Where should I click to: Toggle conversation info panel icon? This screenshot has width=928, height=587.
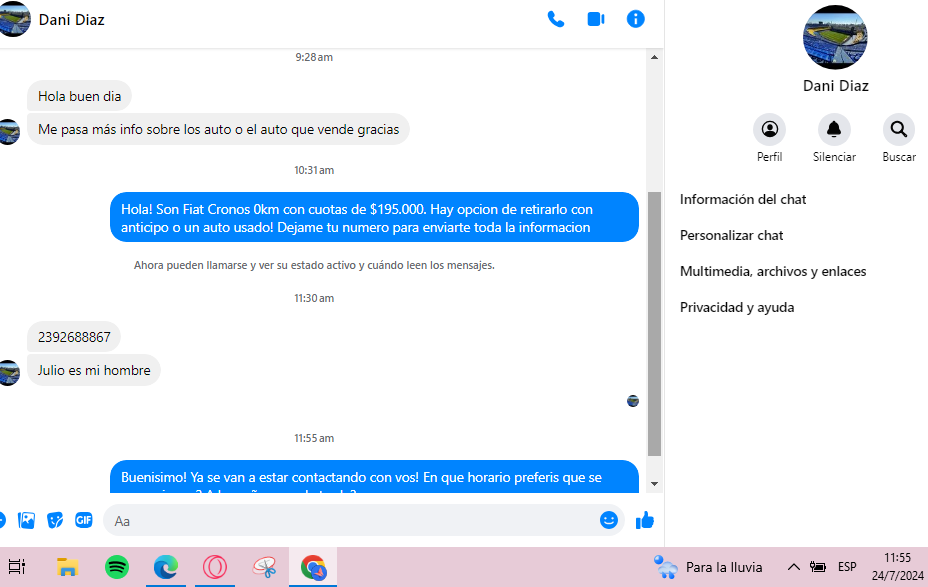pyautogui.click(x=636, y=20)
